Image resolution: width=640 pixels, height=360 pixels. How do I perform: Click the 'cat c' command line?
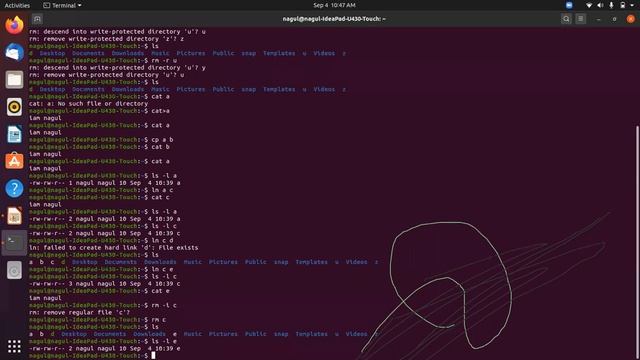point(99,197)
